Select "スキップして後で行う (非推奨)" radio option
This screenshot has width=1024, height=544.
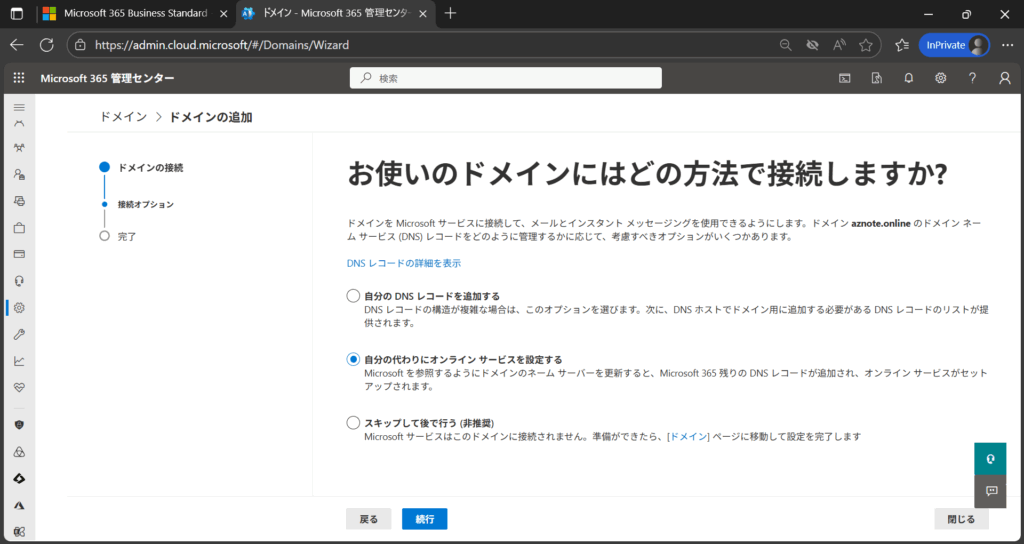click(352, 423)
